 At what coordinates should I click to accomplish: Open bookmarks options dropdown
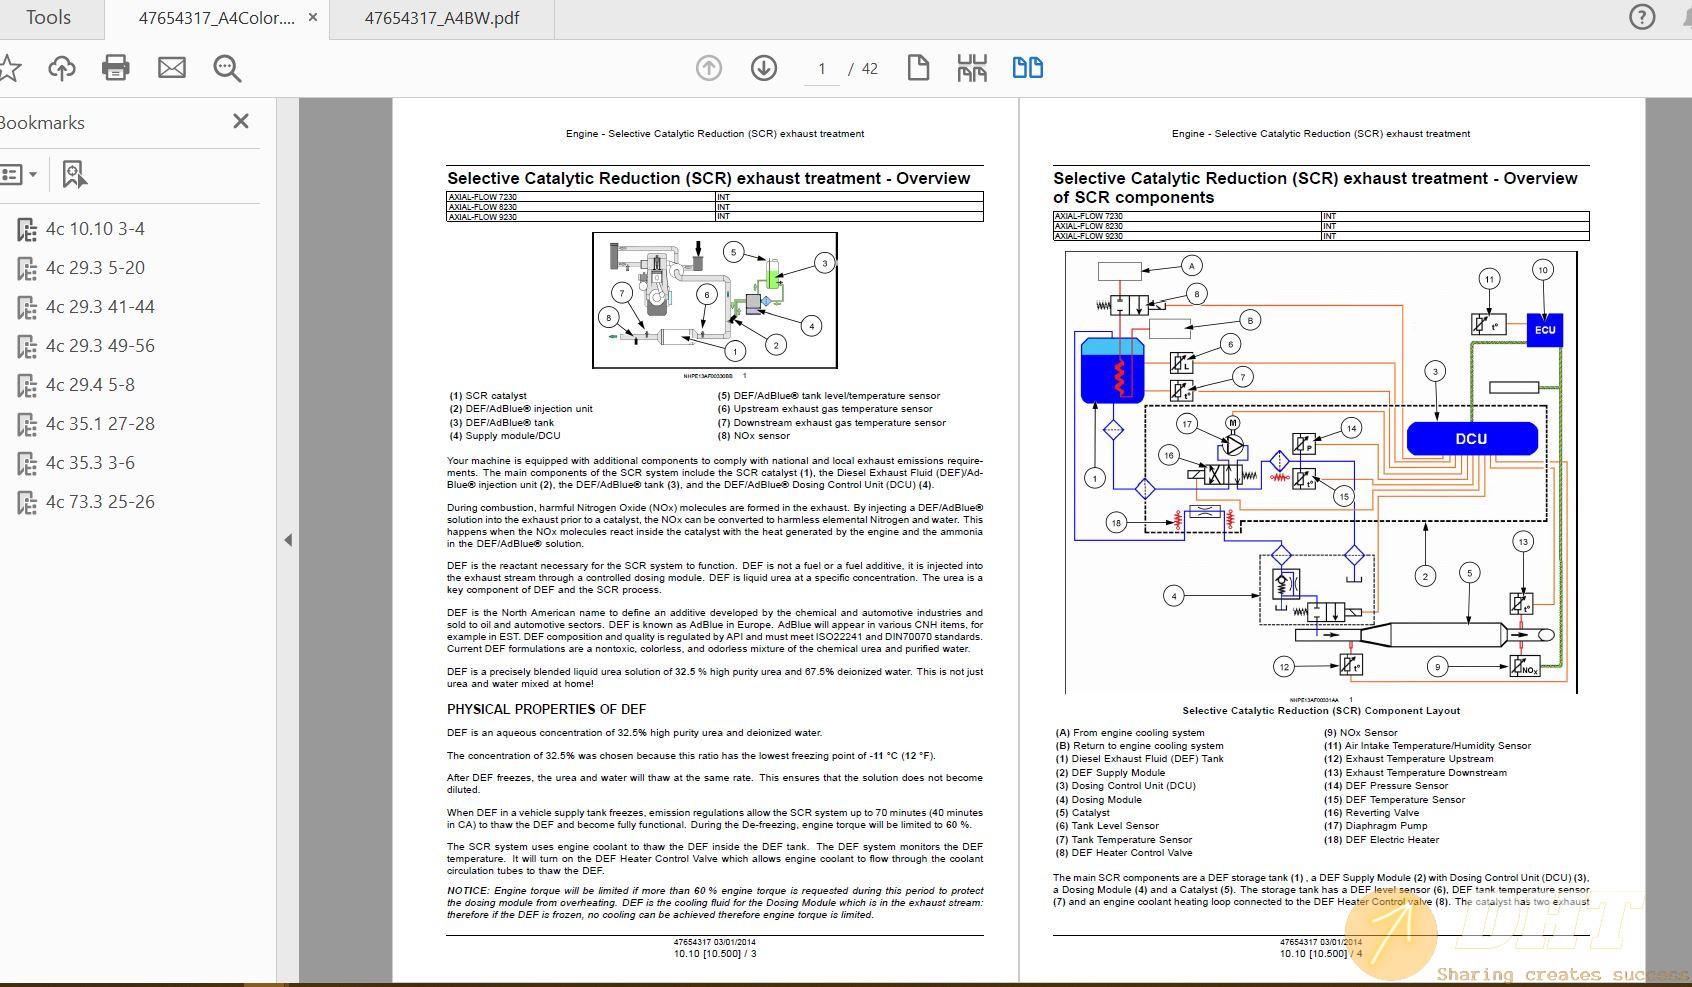click(19, 175)
